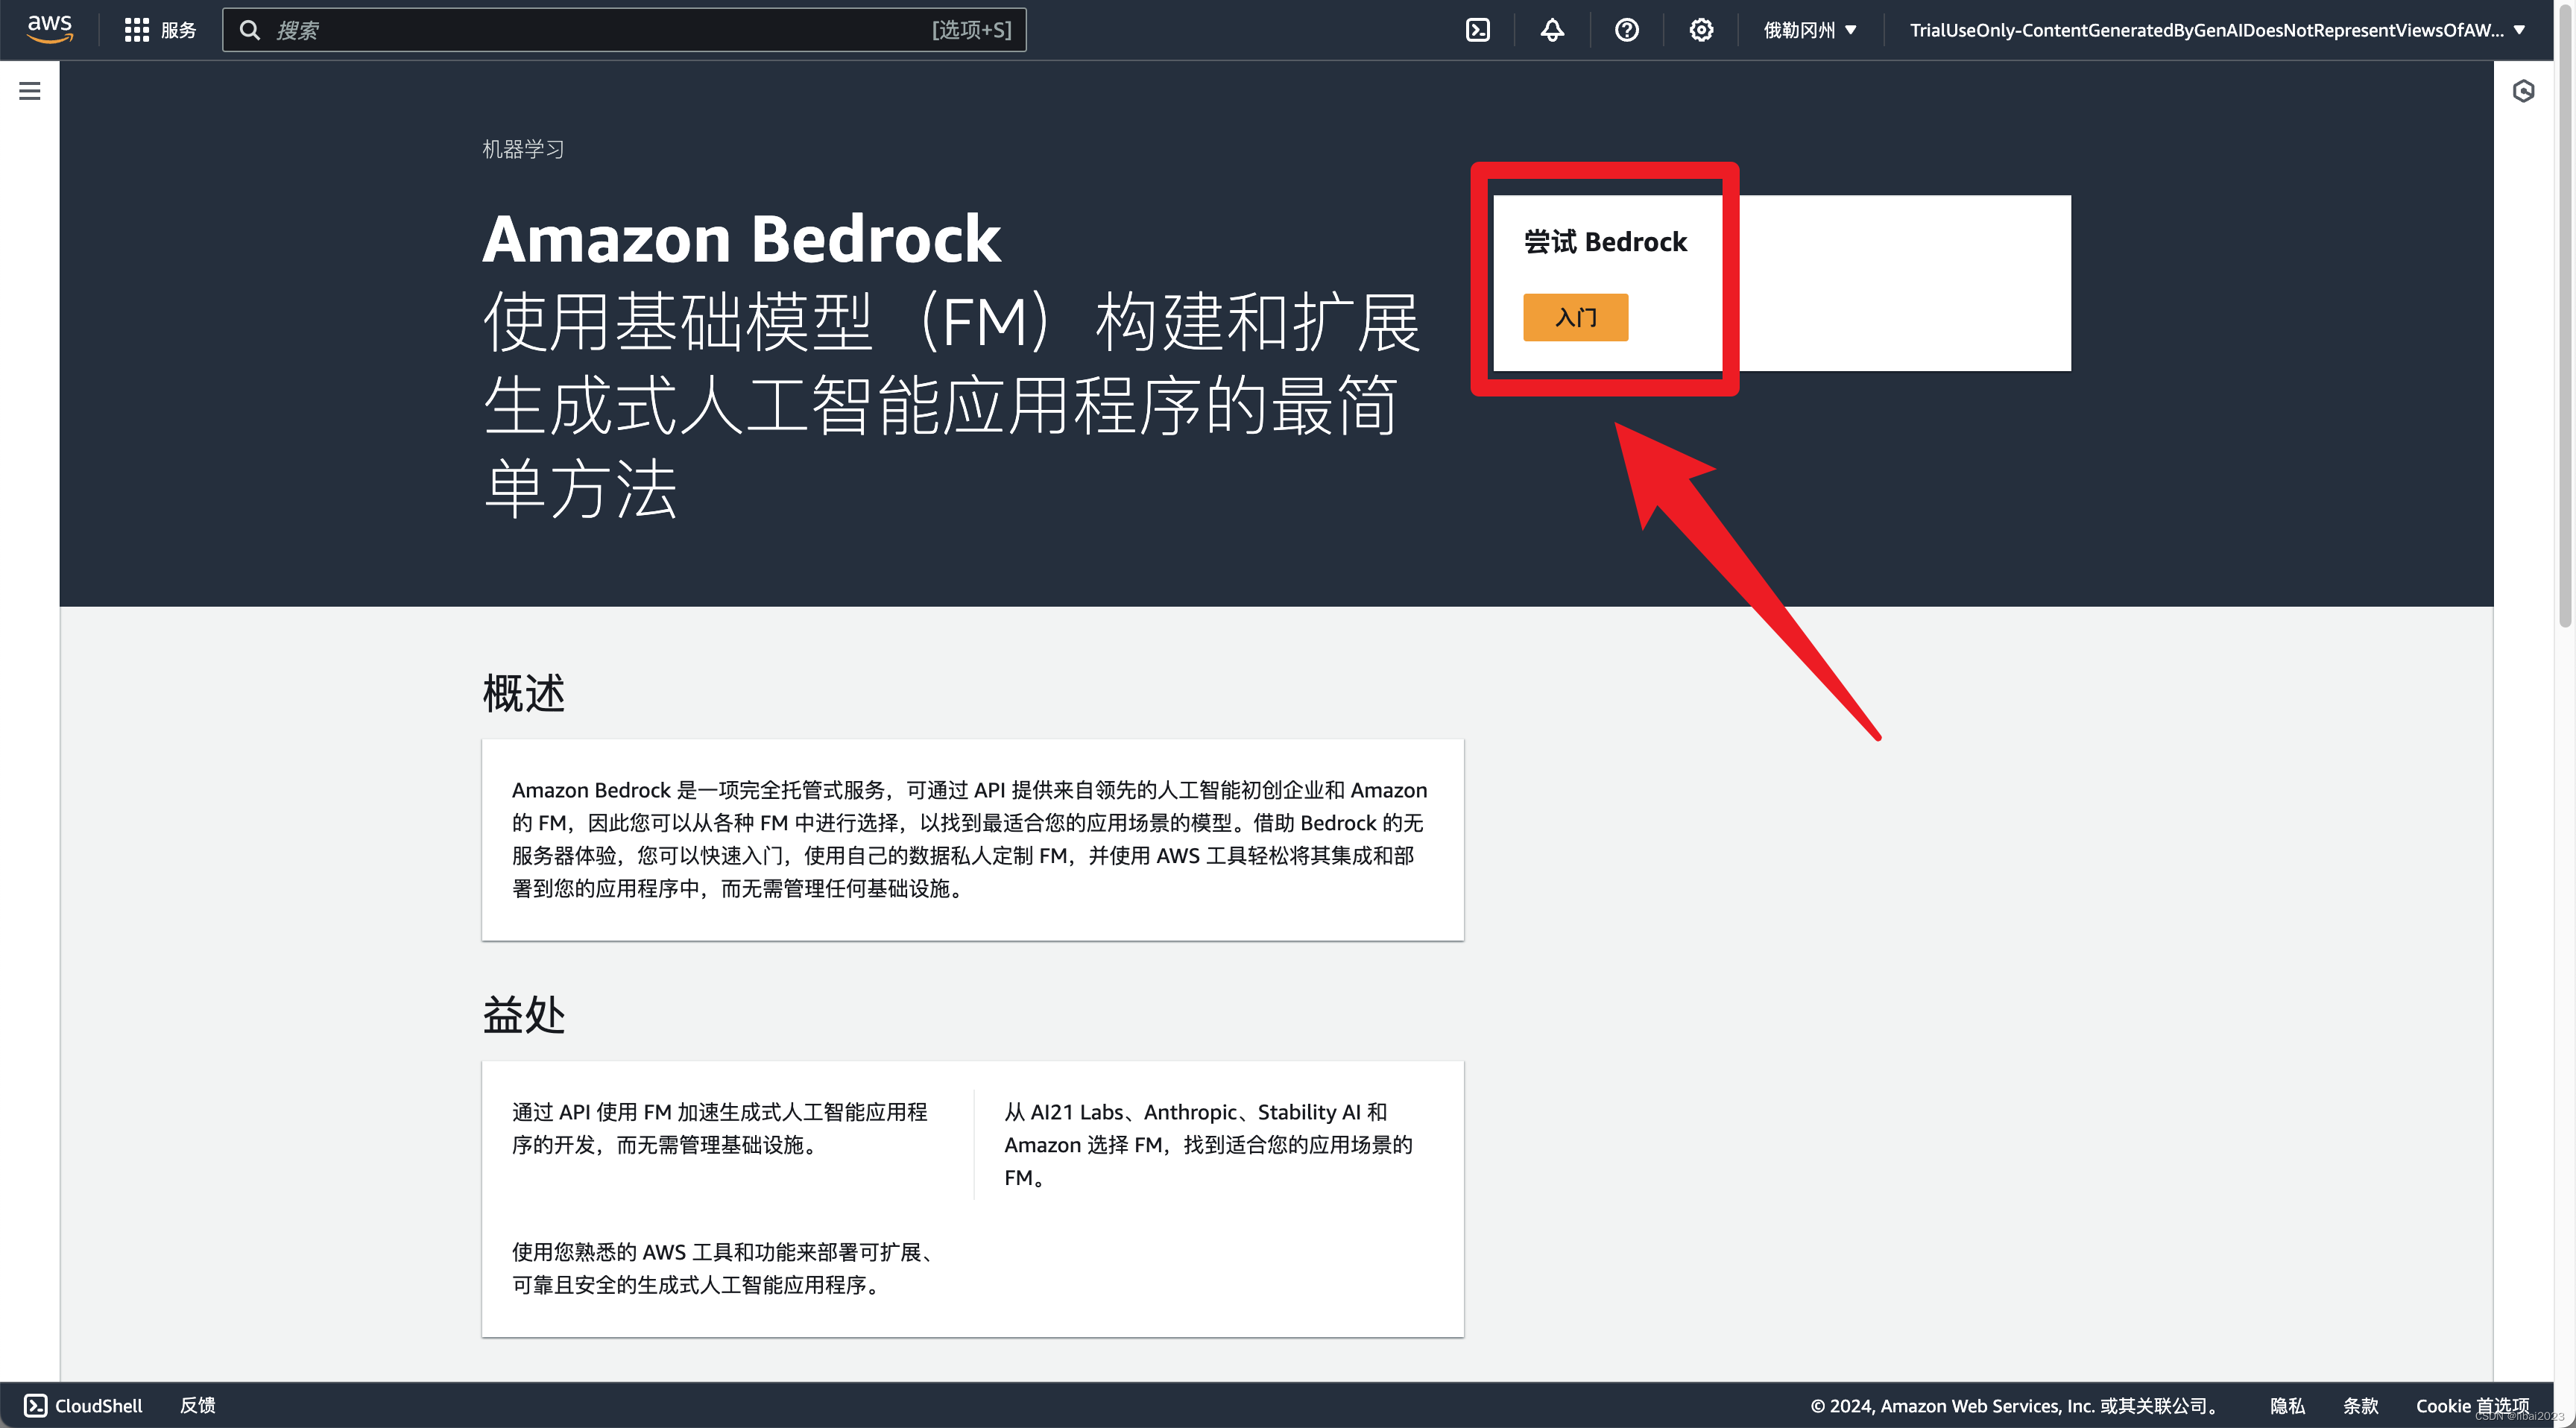Click the benefit text about AI21 Labs

(1208, 1144)
